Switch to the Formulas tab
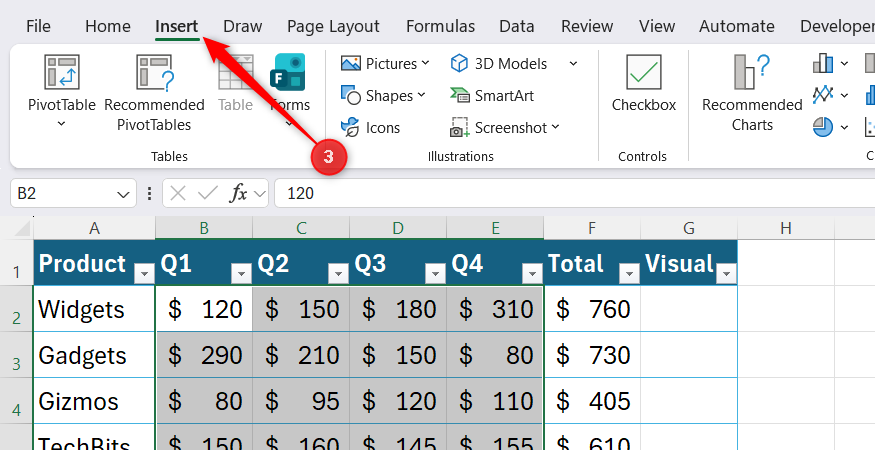Viewport: 875px width, 450px height. tap(440, 26)
